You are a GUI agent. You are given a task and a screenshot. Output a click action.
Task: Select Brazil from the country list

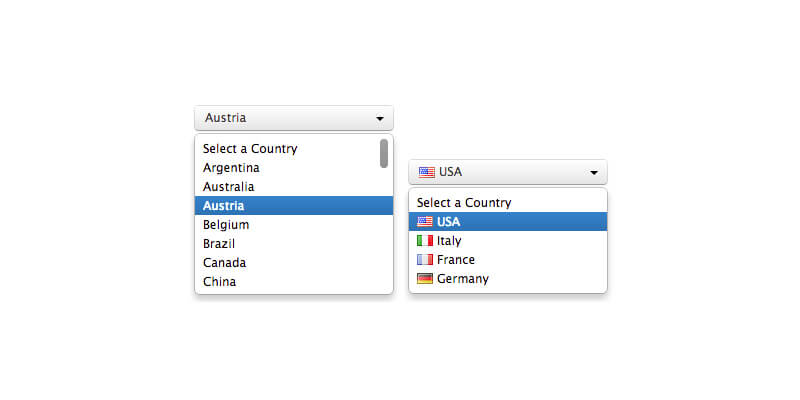pos(222,244)
